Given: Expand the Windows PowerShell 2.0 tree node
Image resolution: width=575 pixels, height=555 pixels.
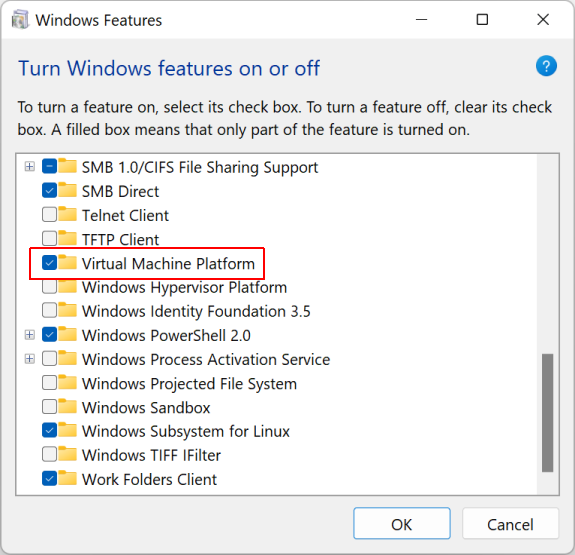Looking at the screenshot, I should pyautogui.click(x=30, y=335).
